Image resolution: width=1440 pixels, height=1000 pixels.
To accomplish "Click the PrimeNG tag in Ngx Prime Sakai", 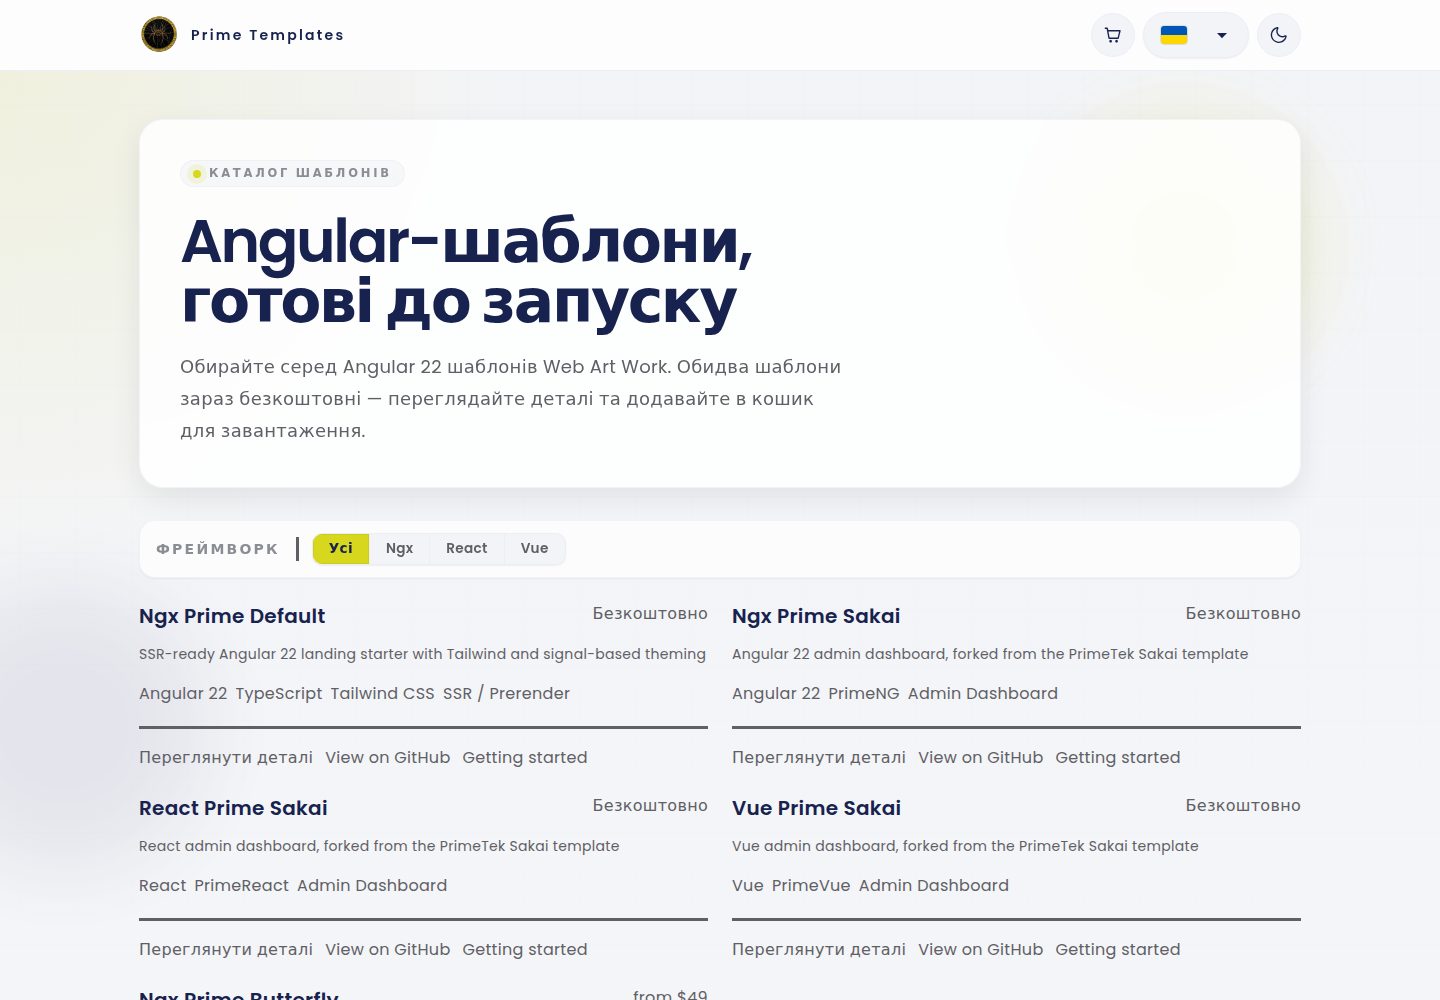I will pos(864,693).
